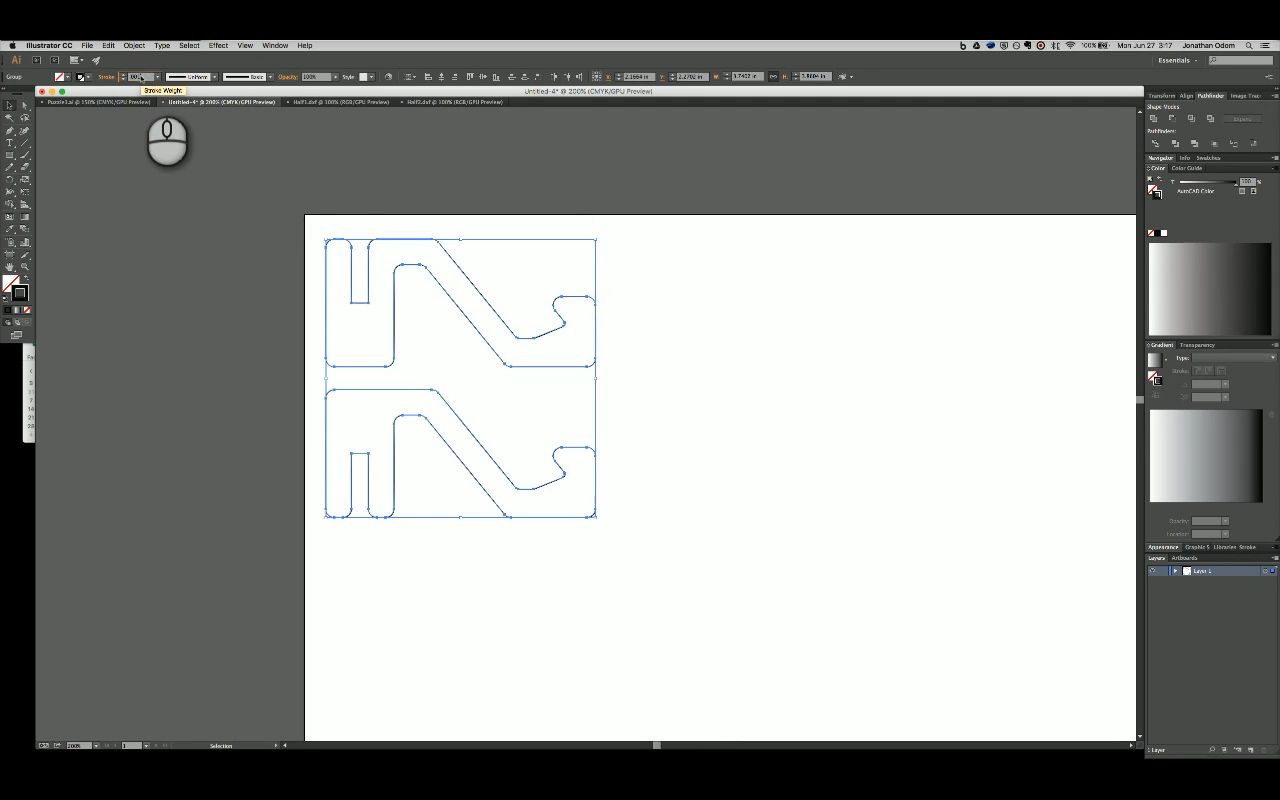1280x800 pixels.
Task: Switch to the Swatches panel tab
Action: click(1208, 158)
